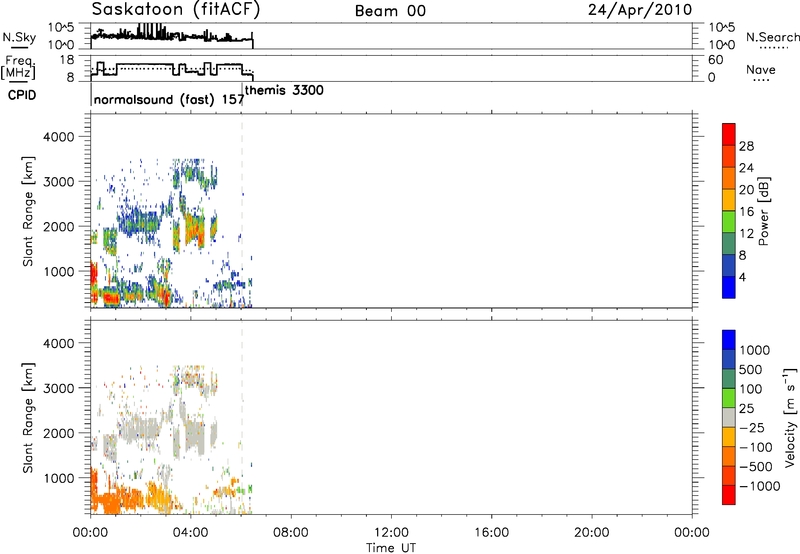Click the '08:00' time axis label
Image resolution: width=800 pixels, height=554 pixels.
tap(291, 533)
